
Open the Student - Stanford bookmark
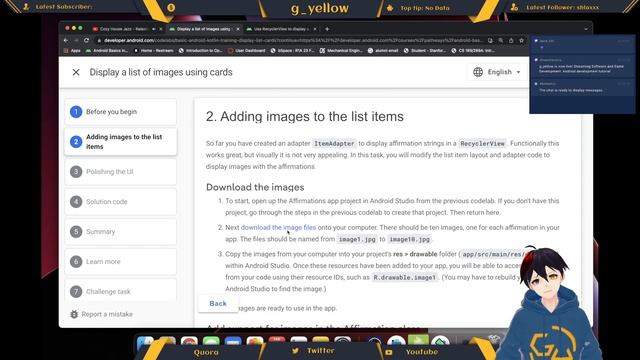[x=425, y=51]
